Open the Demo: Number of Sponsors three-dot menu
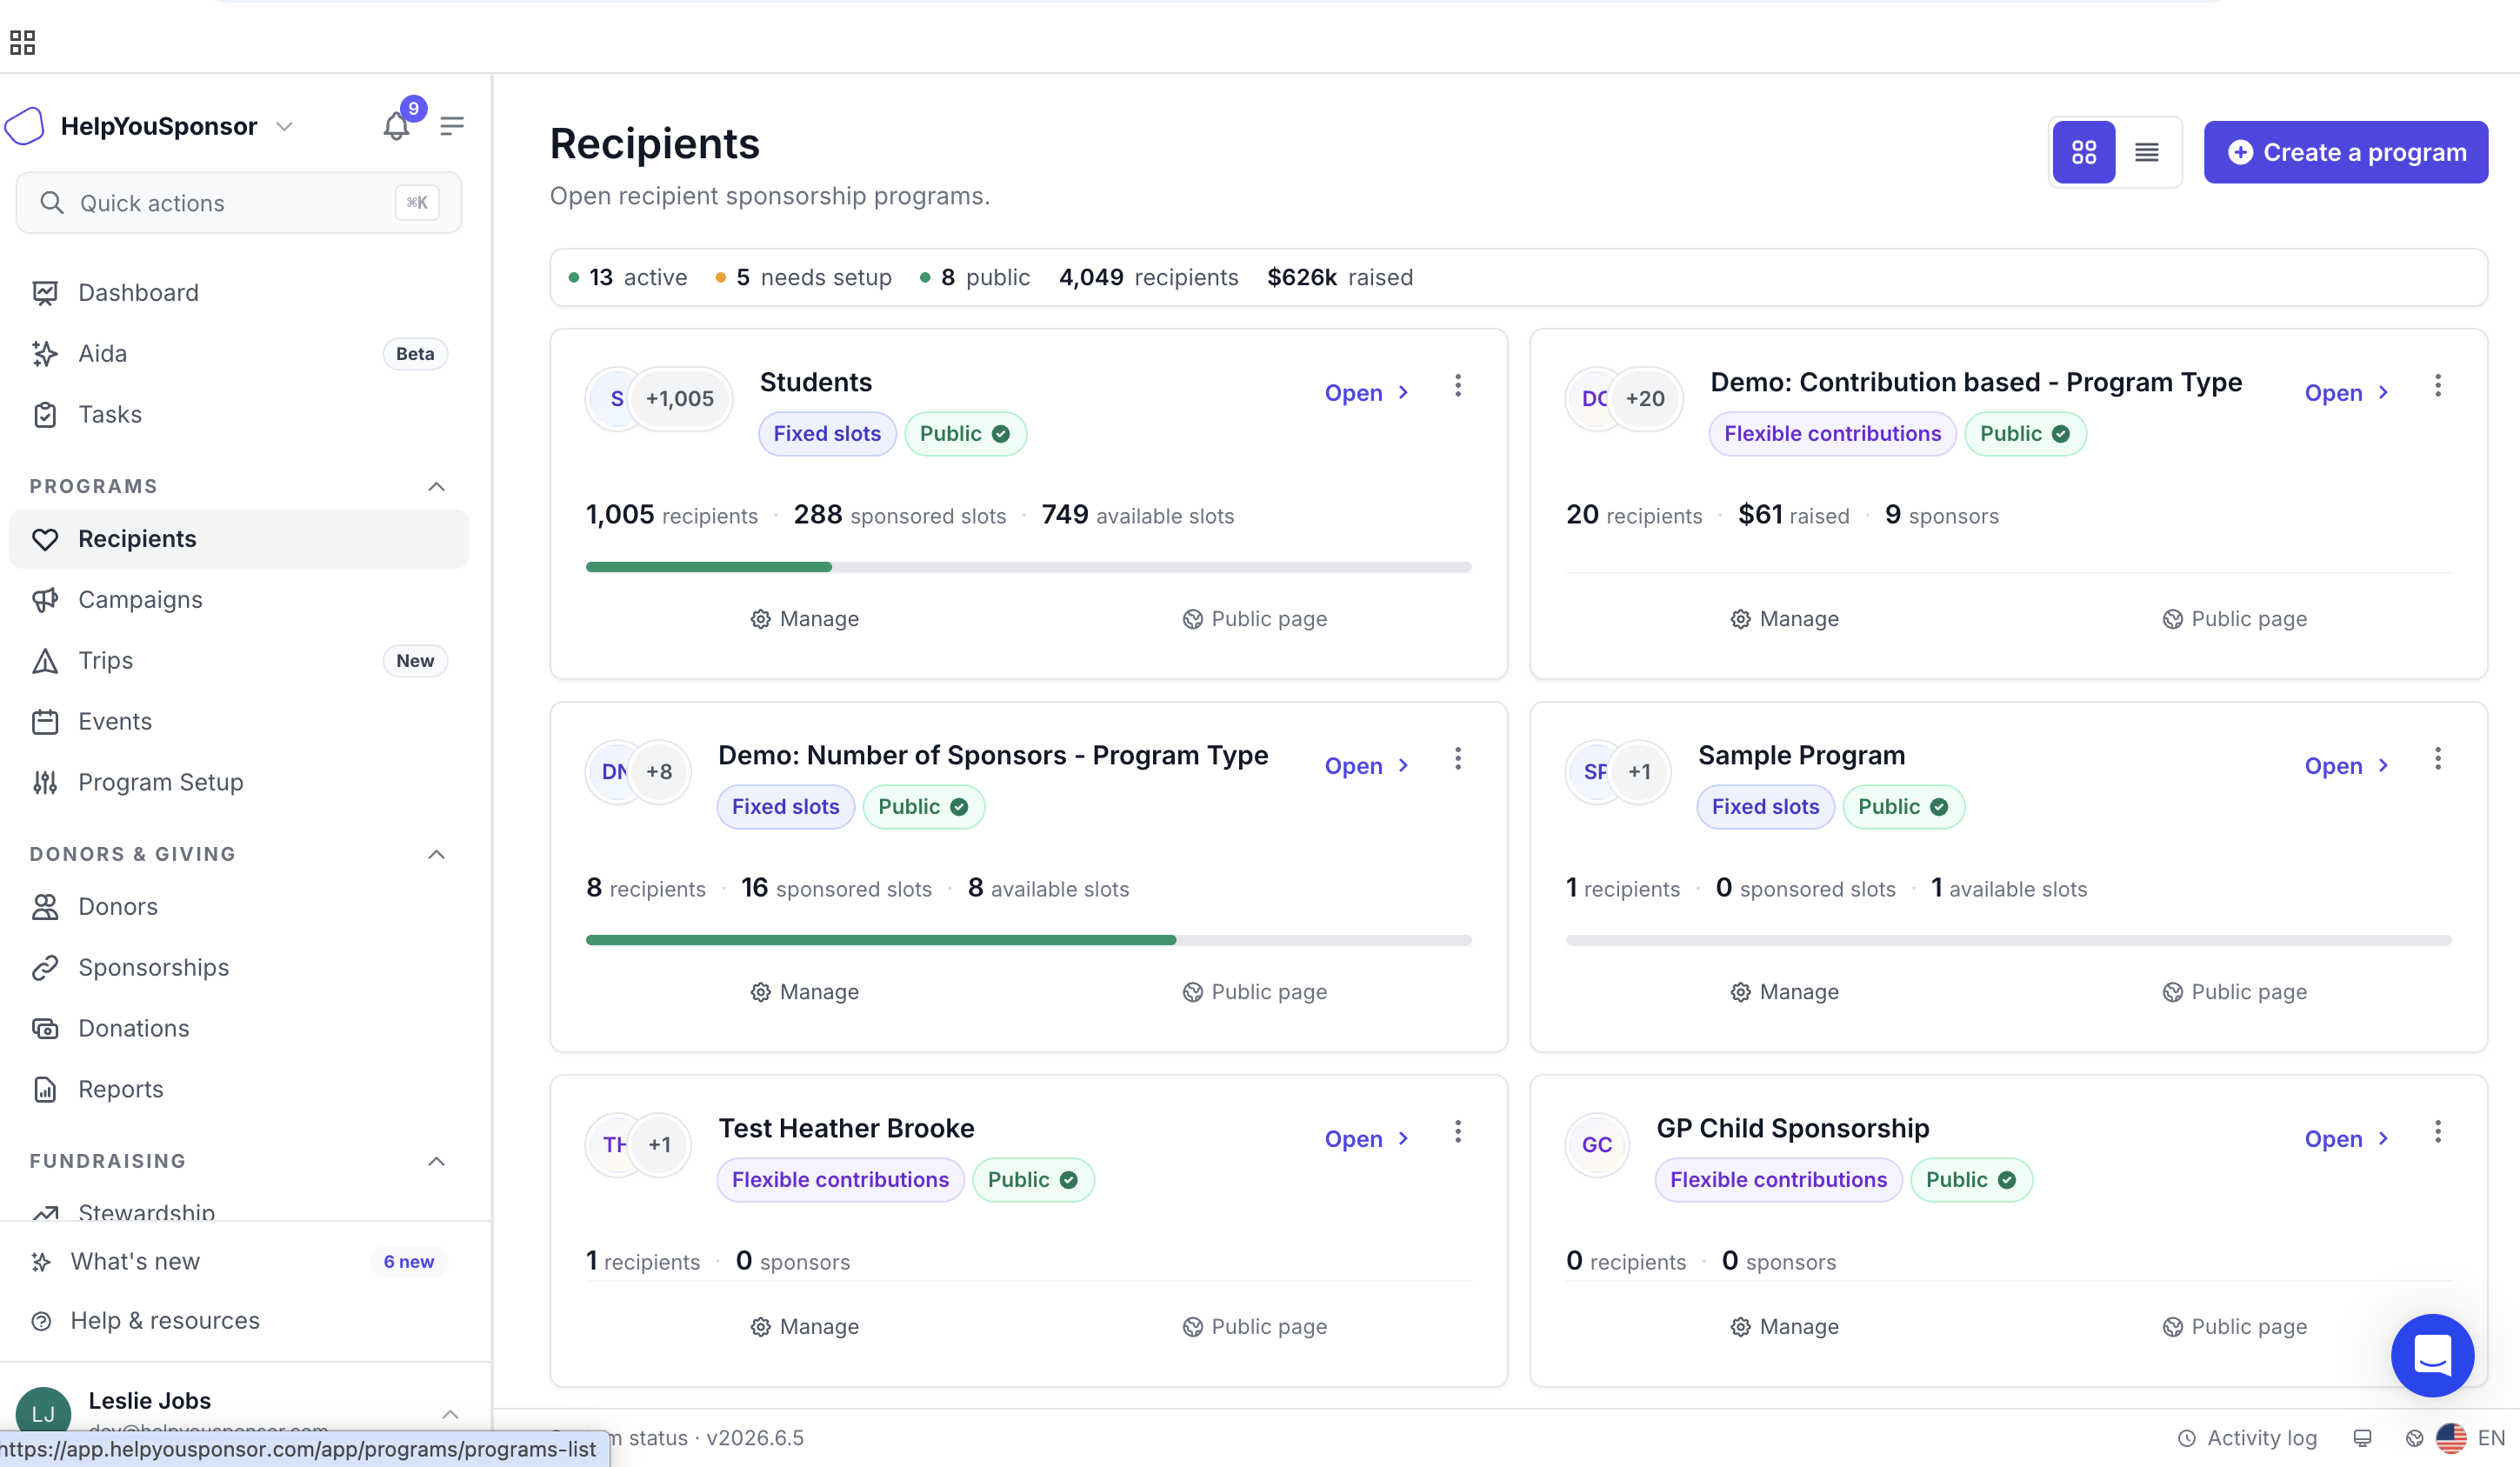Viewport: 2520px width, 1467px height. click(1458, 759)
